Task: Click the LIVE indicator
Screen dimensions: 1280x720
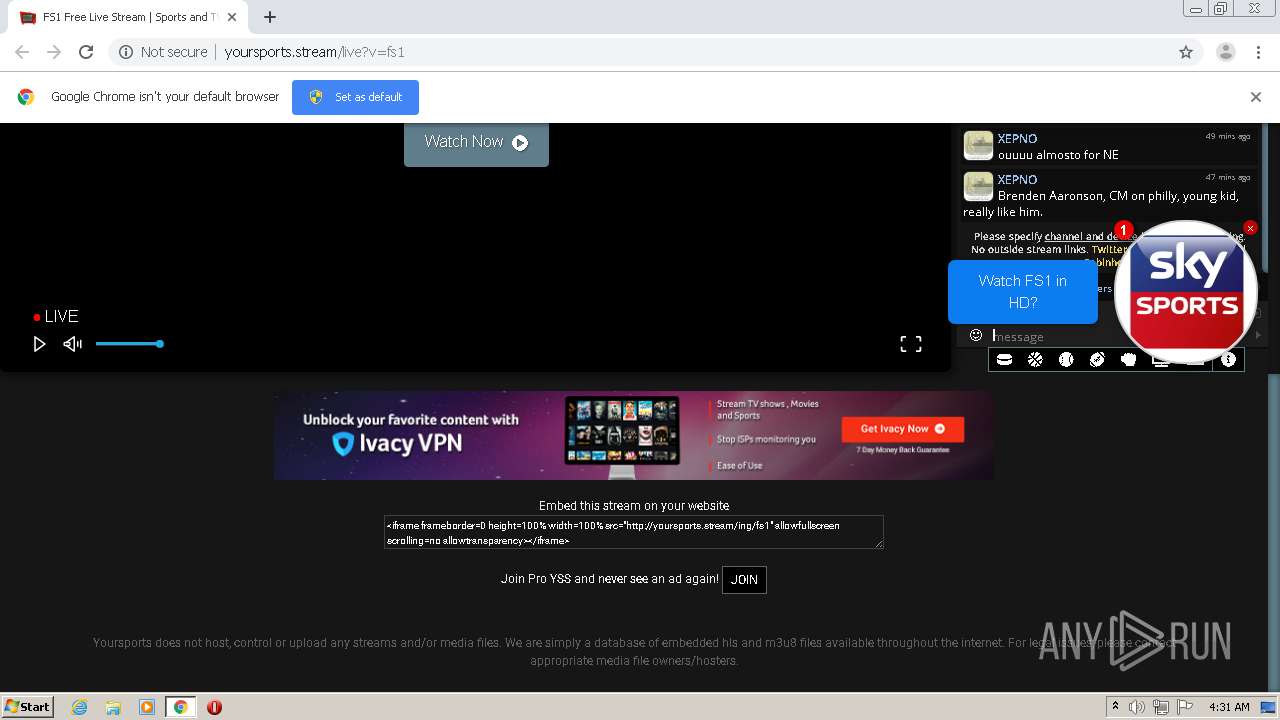Action: point(56,316)
